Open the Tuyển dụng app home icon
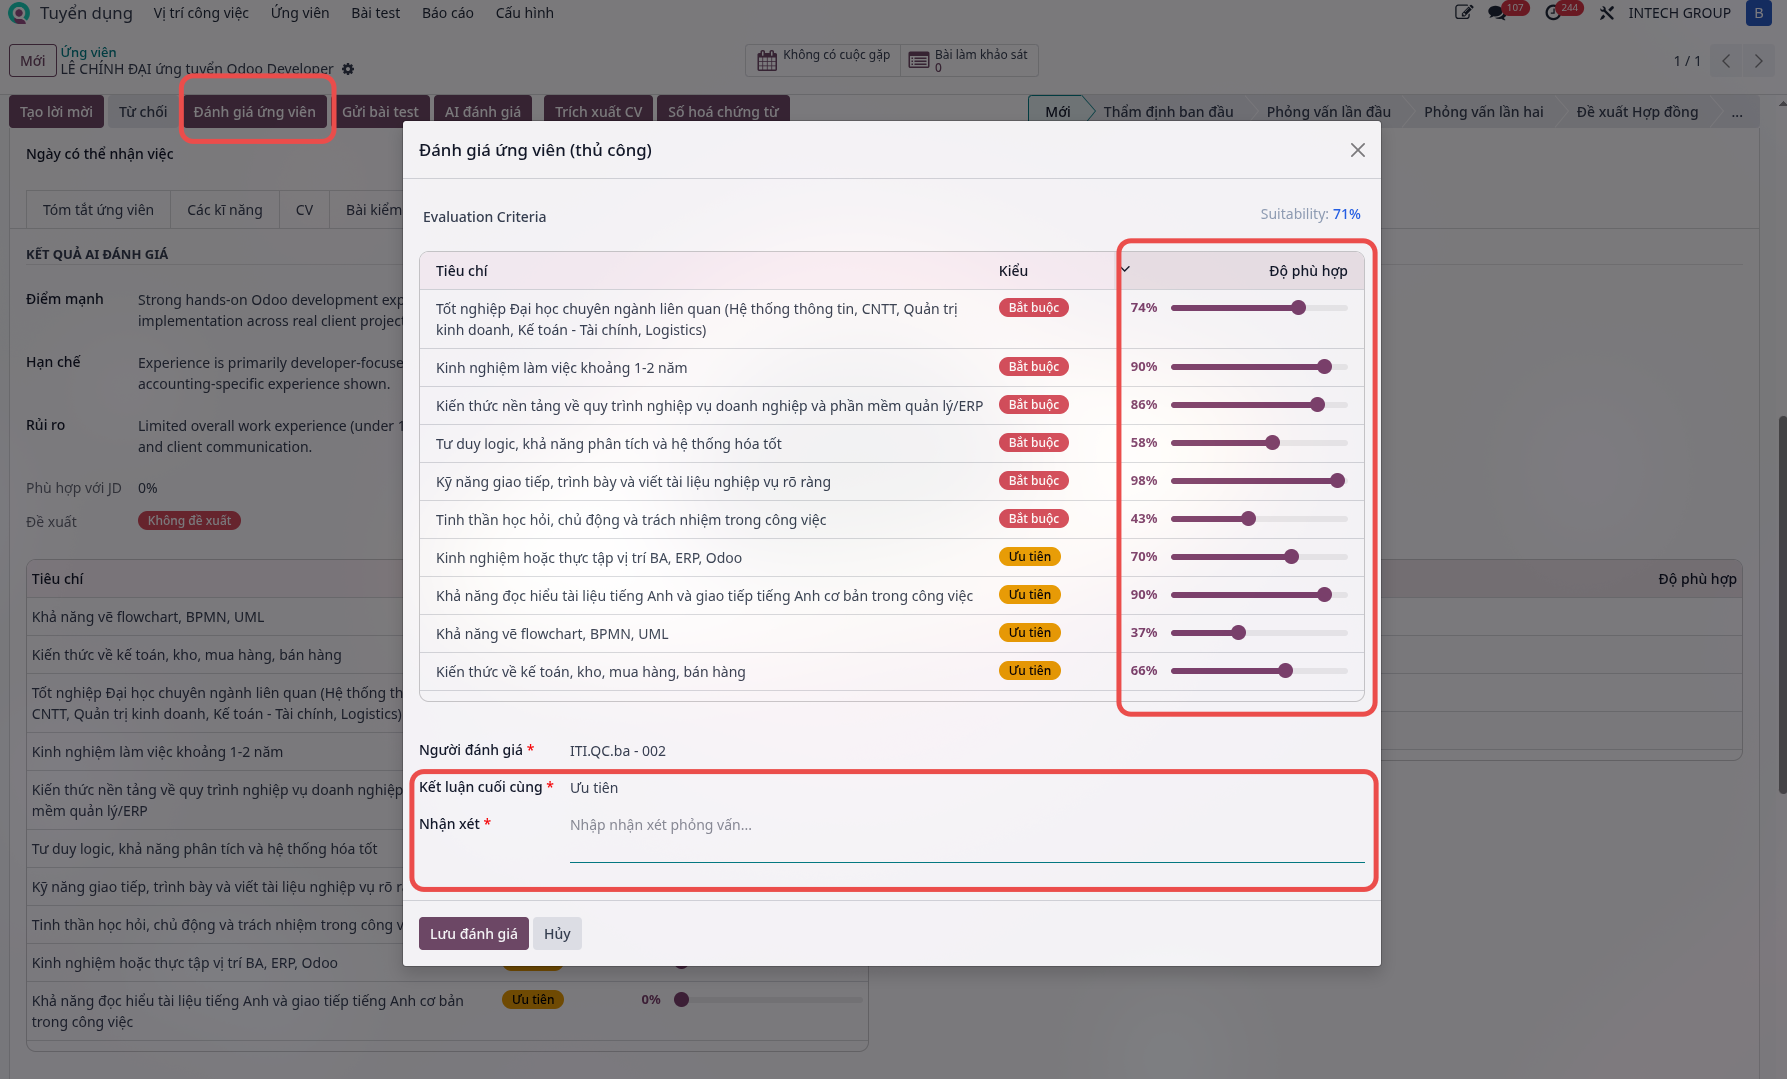Viewport: 1787px width, 1079px height. 18,13
